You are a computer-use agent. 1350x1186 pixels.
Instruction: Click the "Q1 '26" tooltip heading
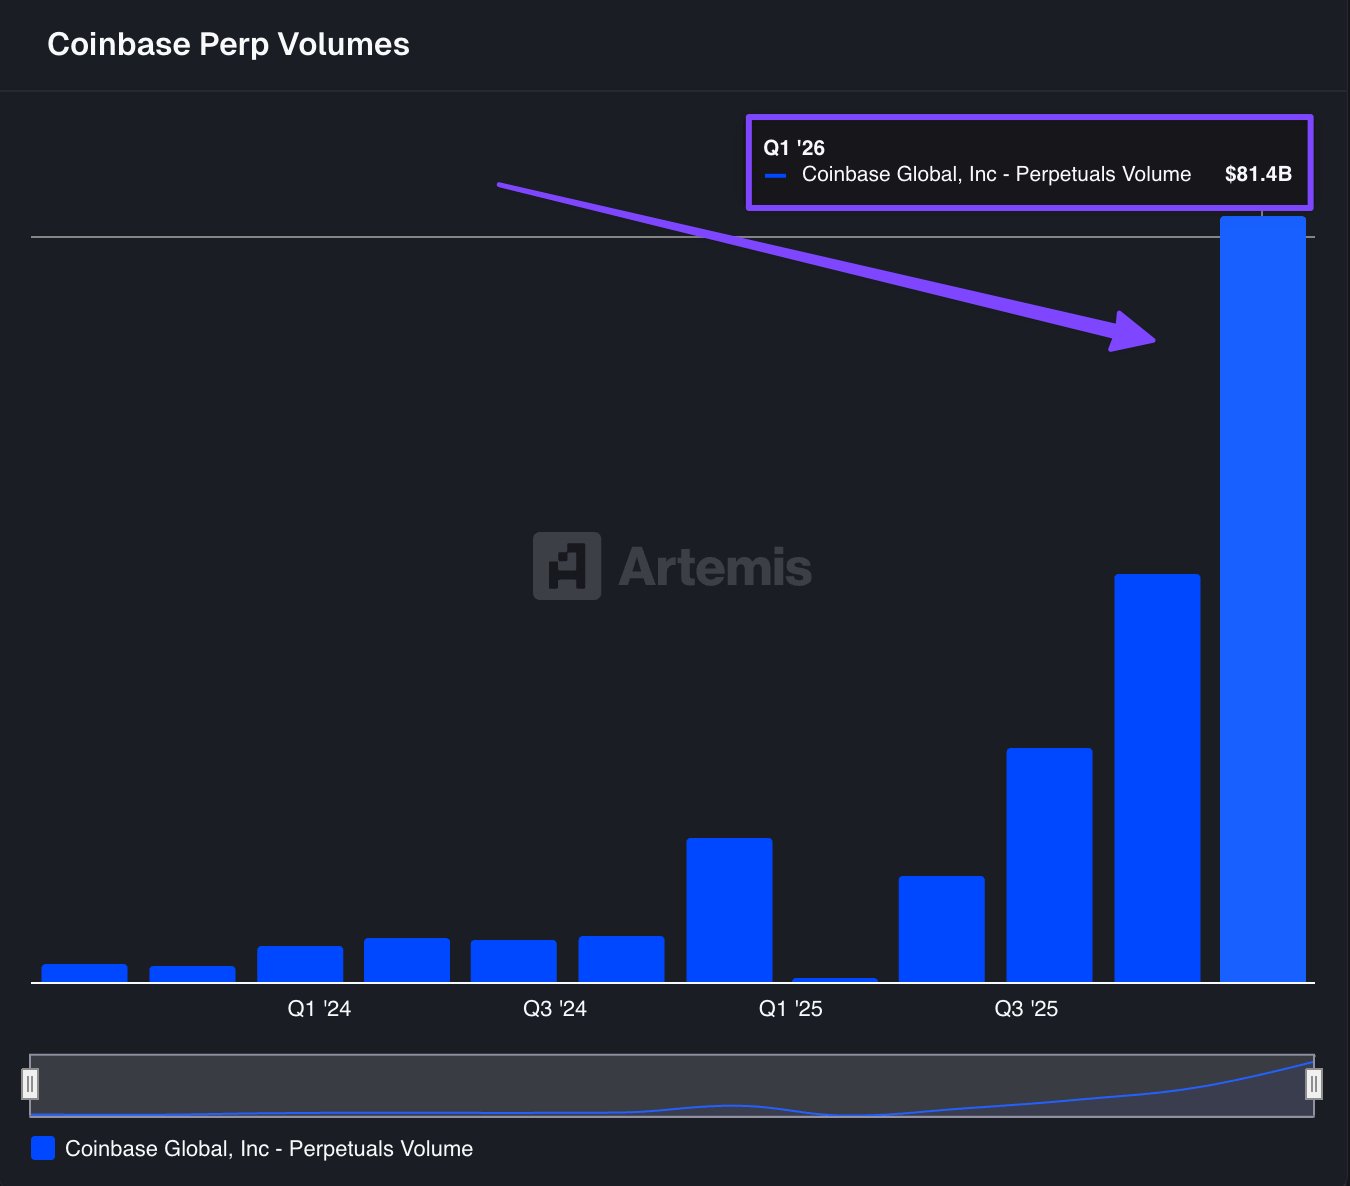[x=794, y=148]
